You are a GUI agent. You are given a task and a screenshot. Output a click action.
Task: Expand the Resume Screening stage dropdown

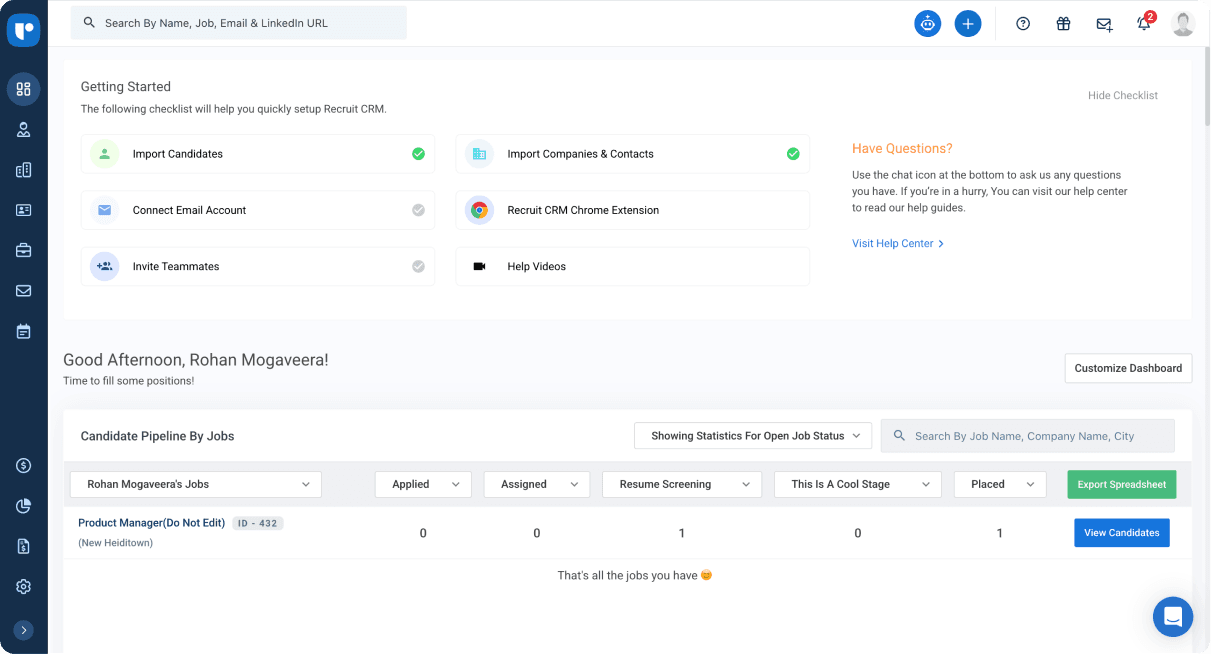pos(681,484)
